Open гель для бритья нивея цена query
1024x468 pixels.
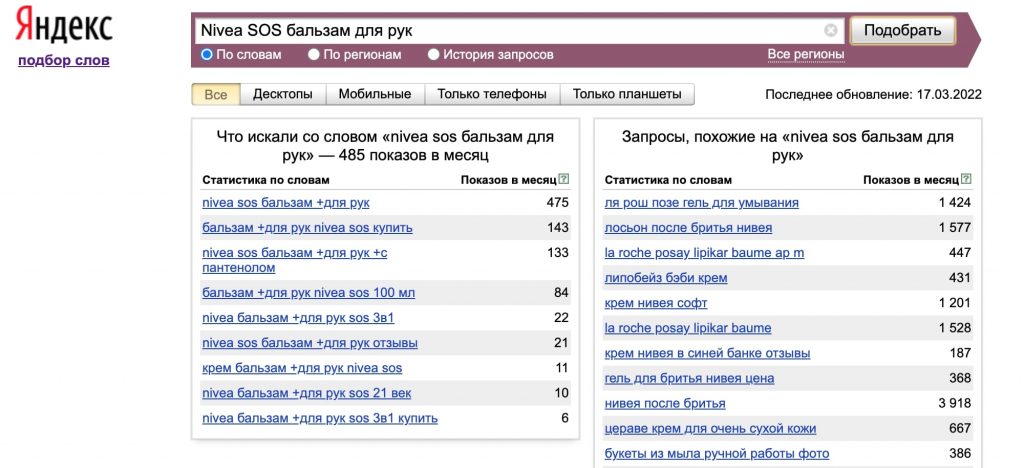[x=690, y=378]
